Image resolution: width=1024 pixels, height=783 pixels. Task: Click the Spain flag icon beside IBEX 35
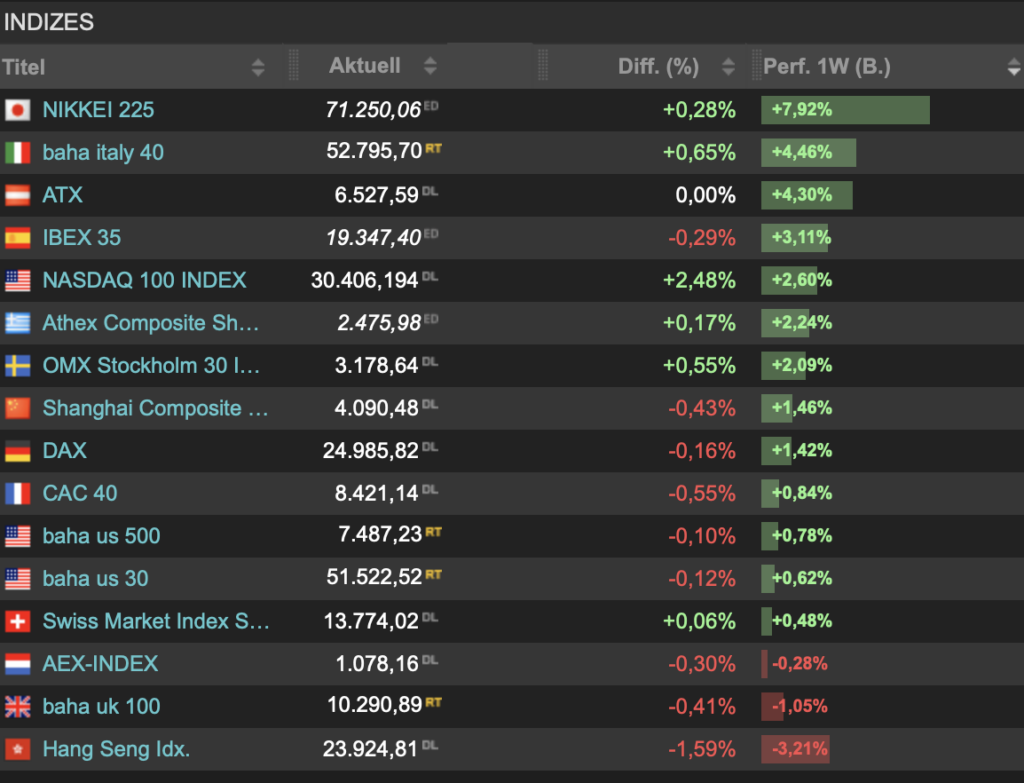pos(18,238)
